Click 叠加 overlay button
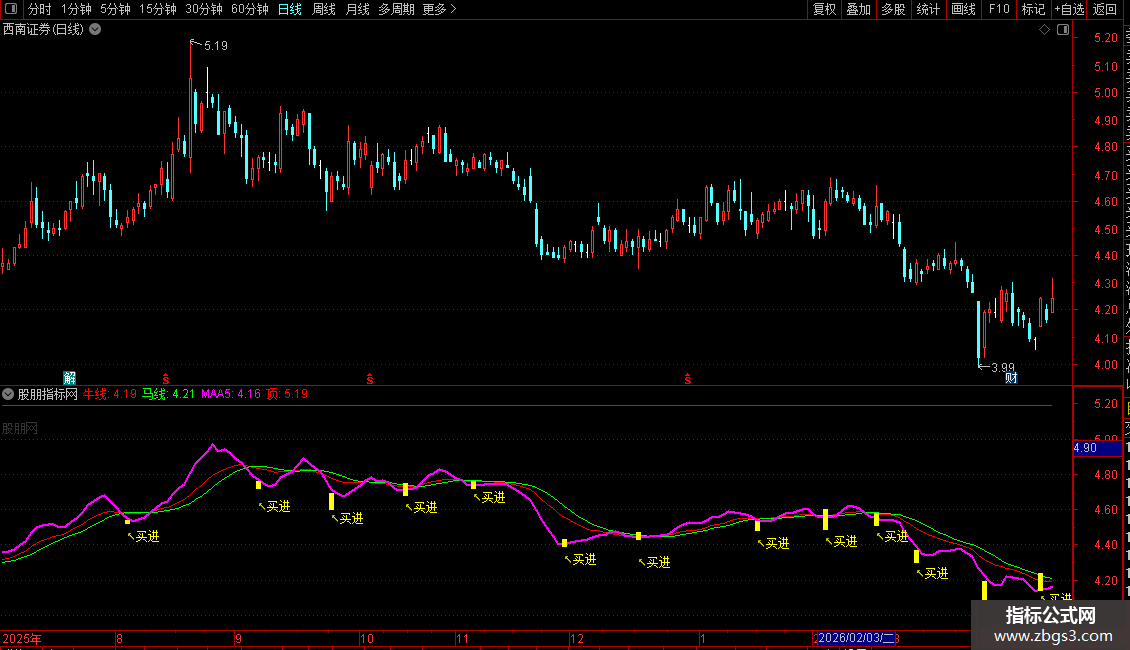 pos(859,9)
